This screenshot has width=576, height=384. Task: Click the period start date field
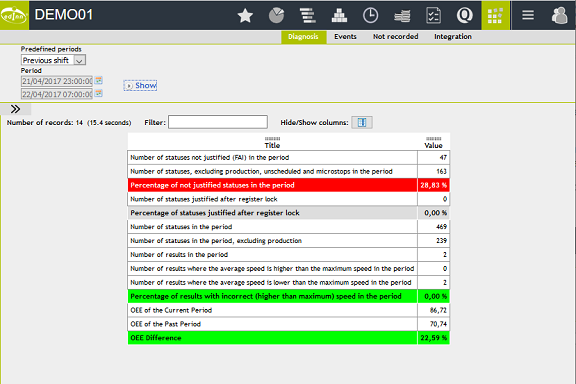click(x=57, y=81)
